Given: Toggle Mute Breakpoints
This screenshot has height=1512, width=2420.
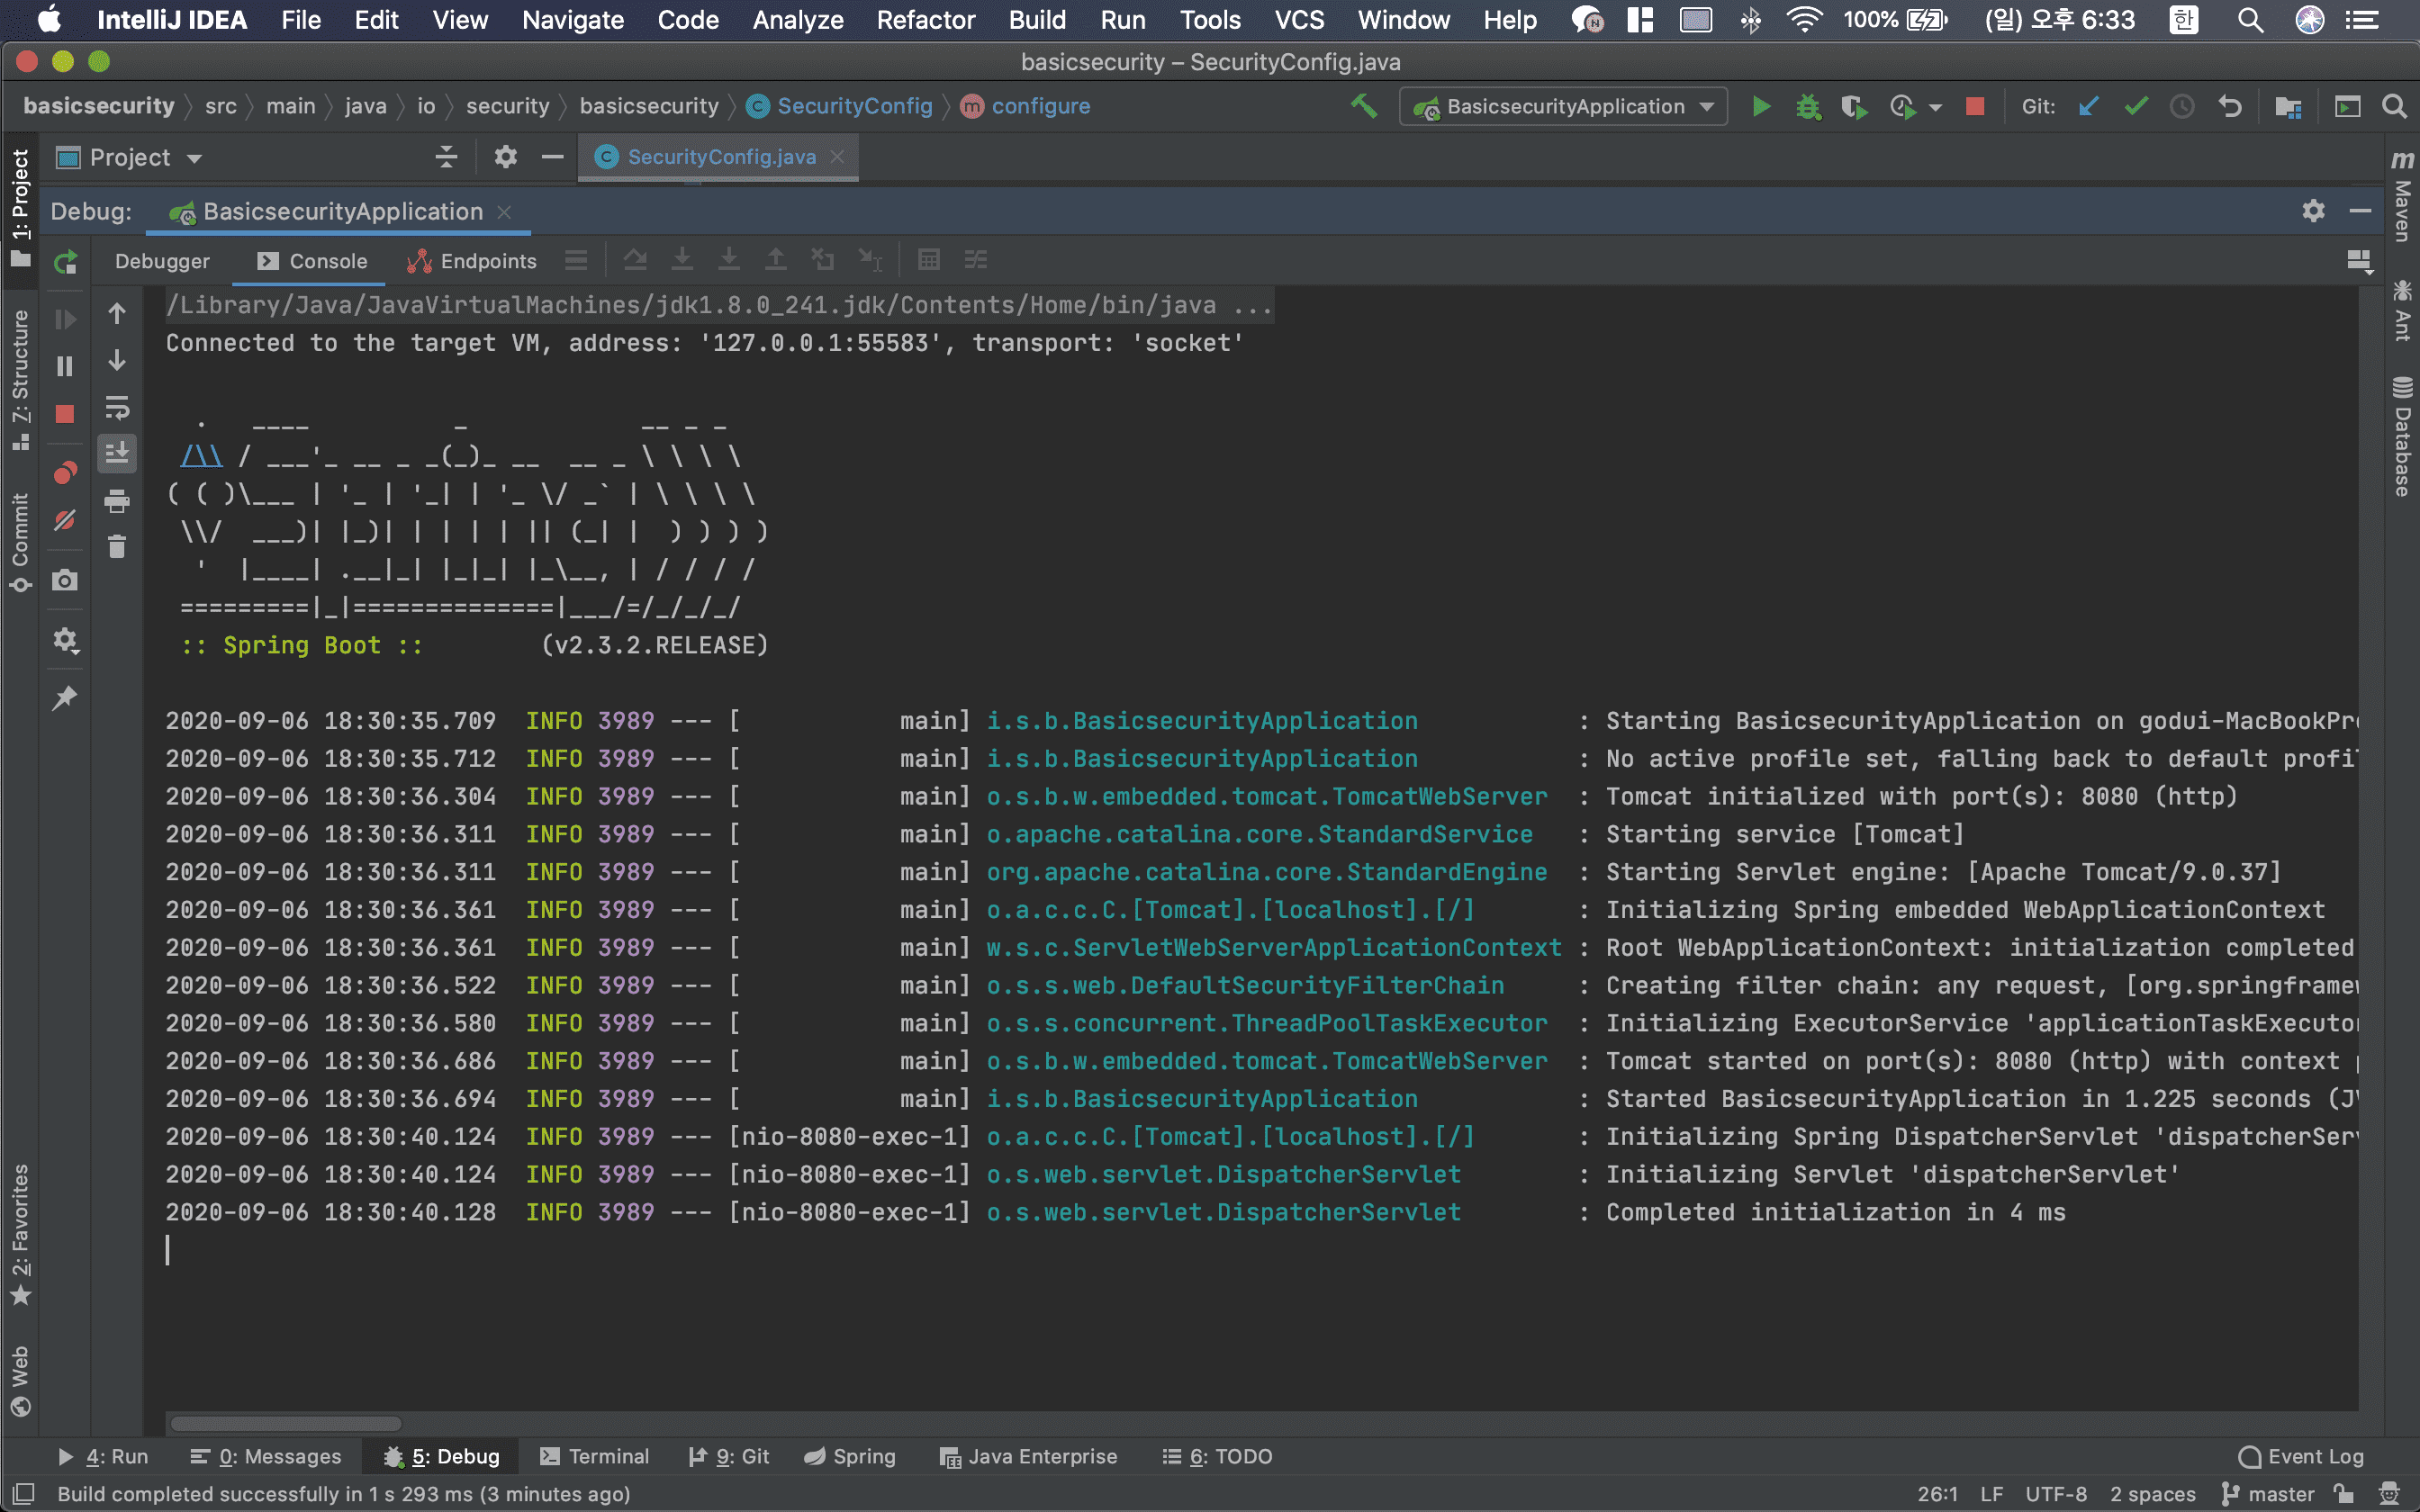Looking at the screenshot, I should click(65, 521).
